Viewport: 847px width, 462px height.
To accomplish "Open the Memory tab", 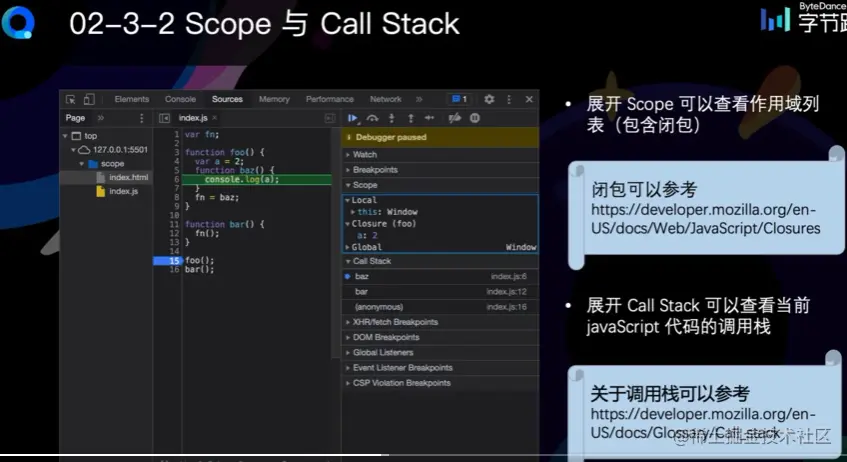I will pos(274,99).
